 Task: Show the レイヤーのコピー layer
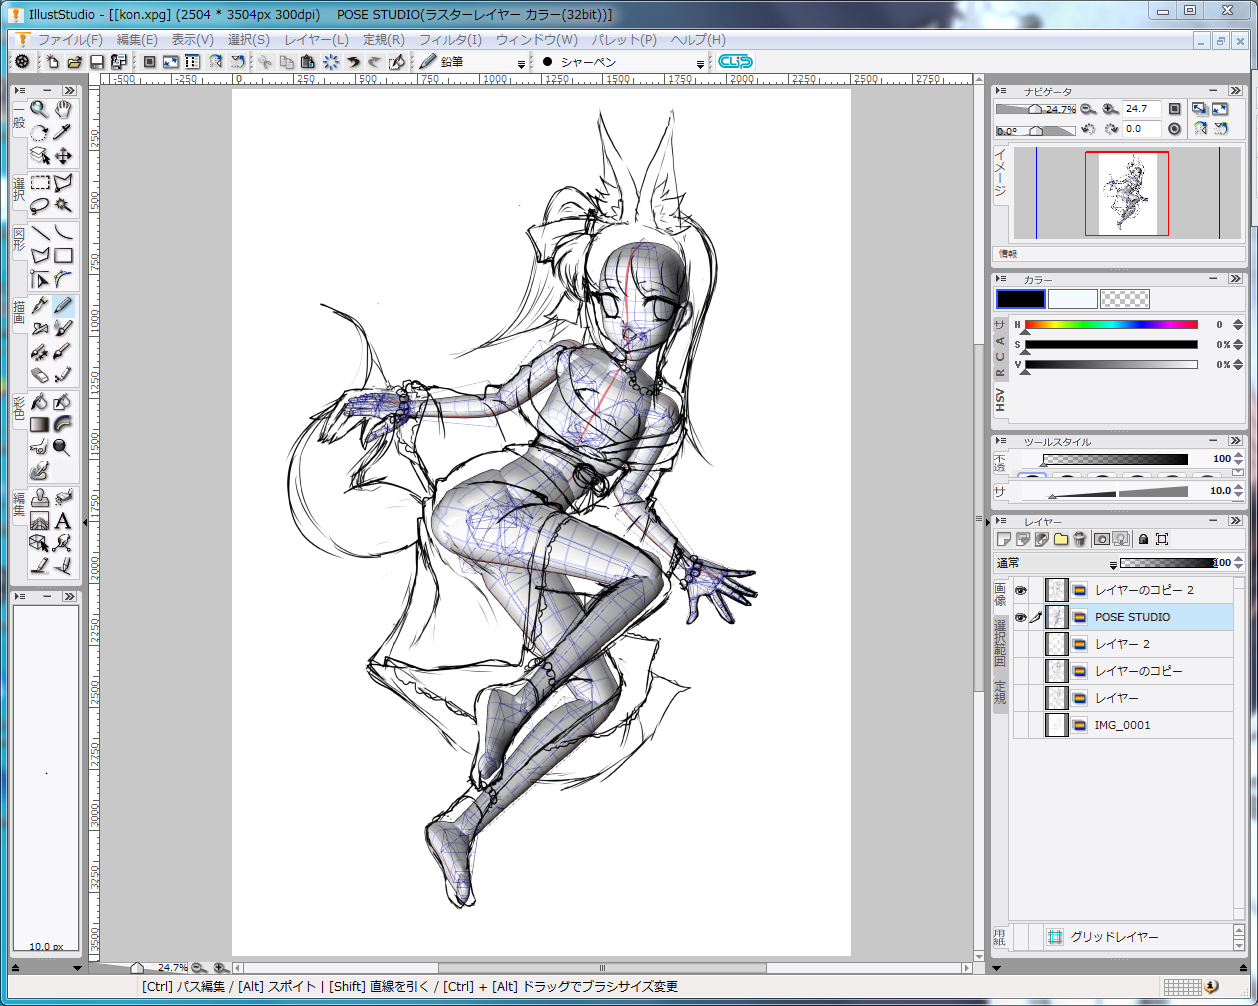(x=1020, y=672)
